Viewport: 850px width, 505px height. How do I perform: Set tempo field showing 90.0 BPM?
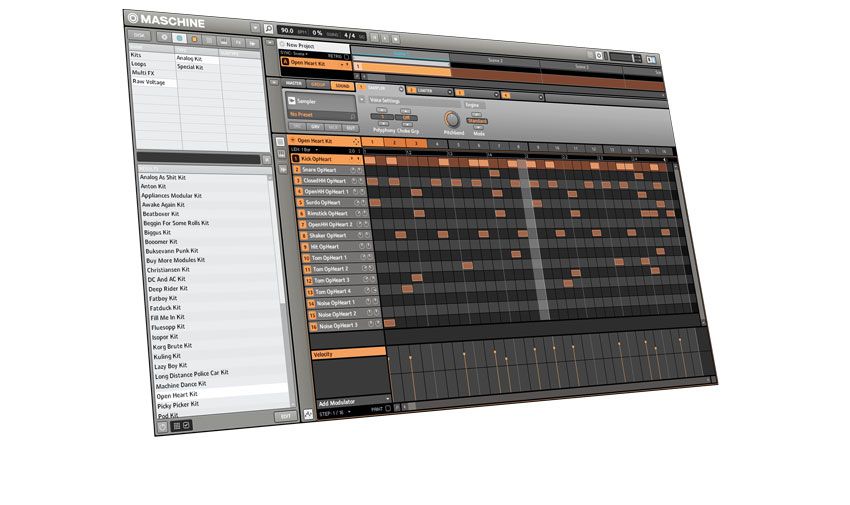pyautogui.click(x=287, y=31)
